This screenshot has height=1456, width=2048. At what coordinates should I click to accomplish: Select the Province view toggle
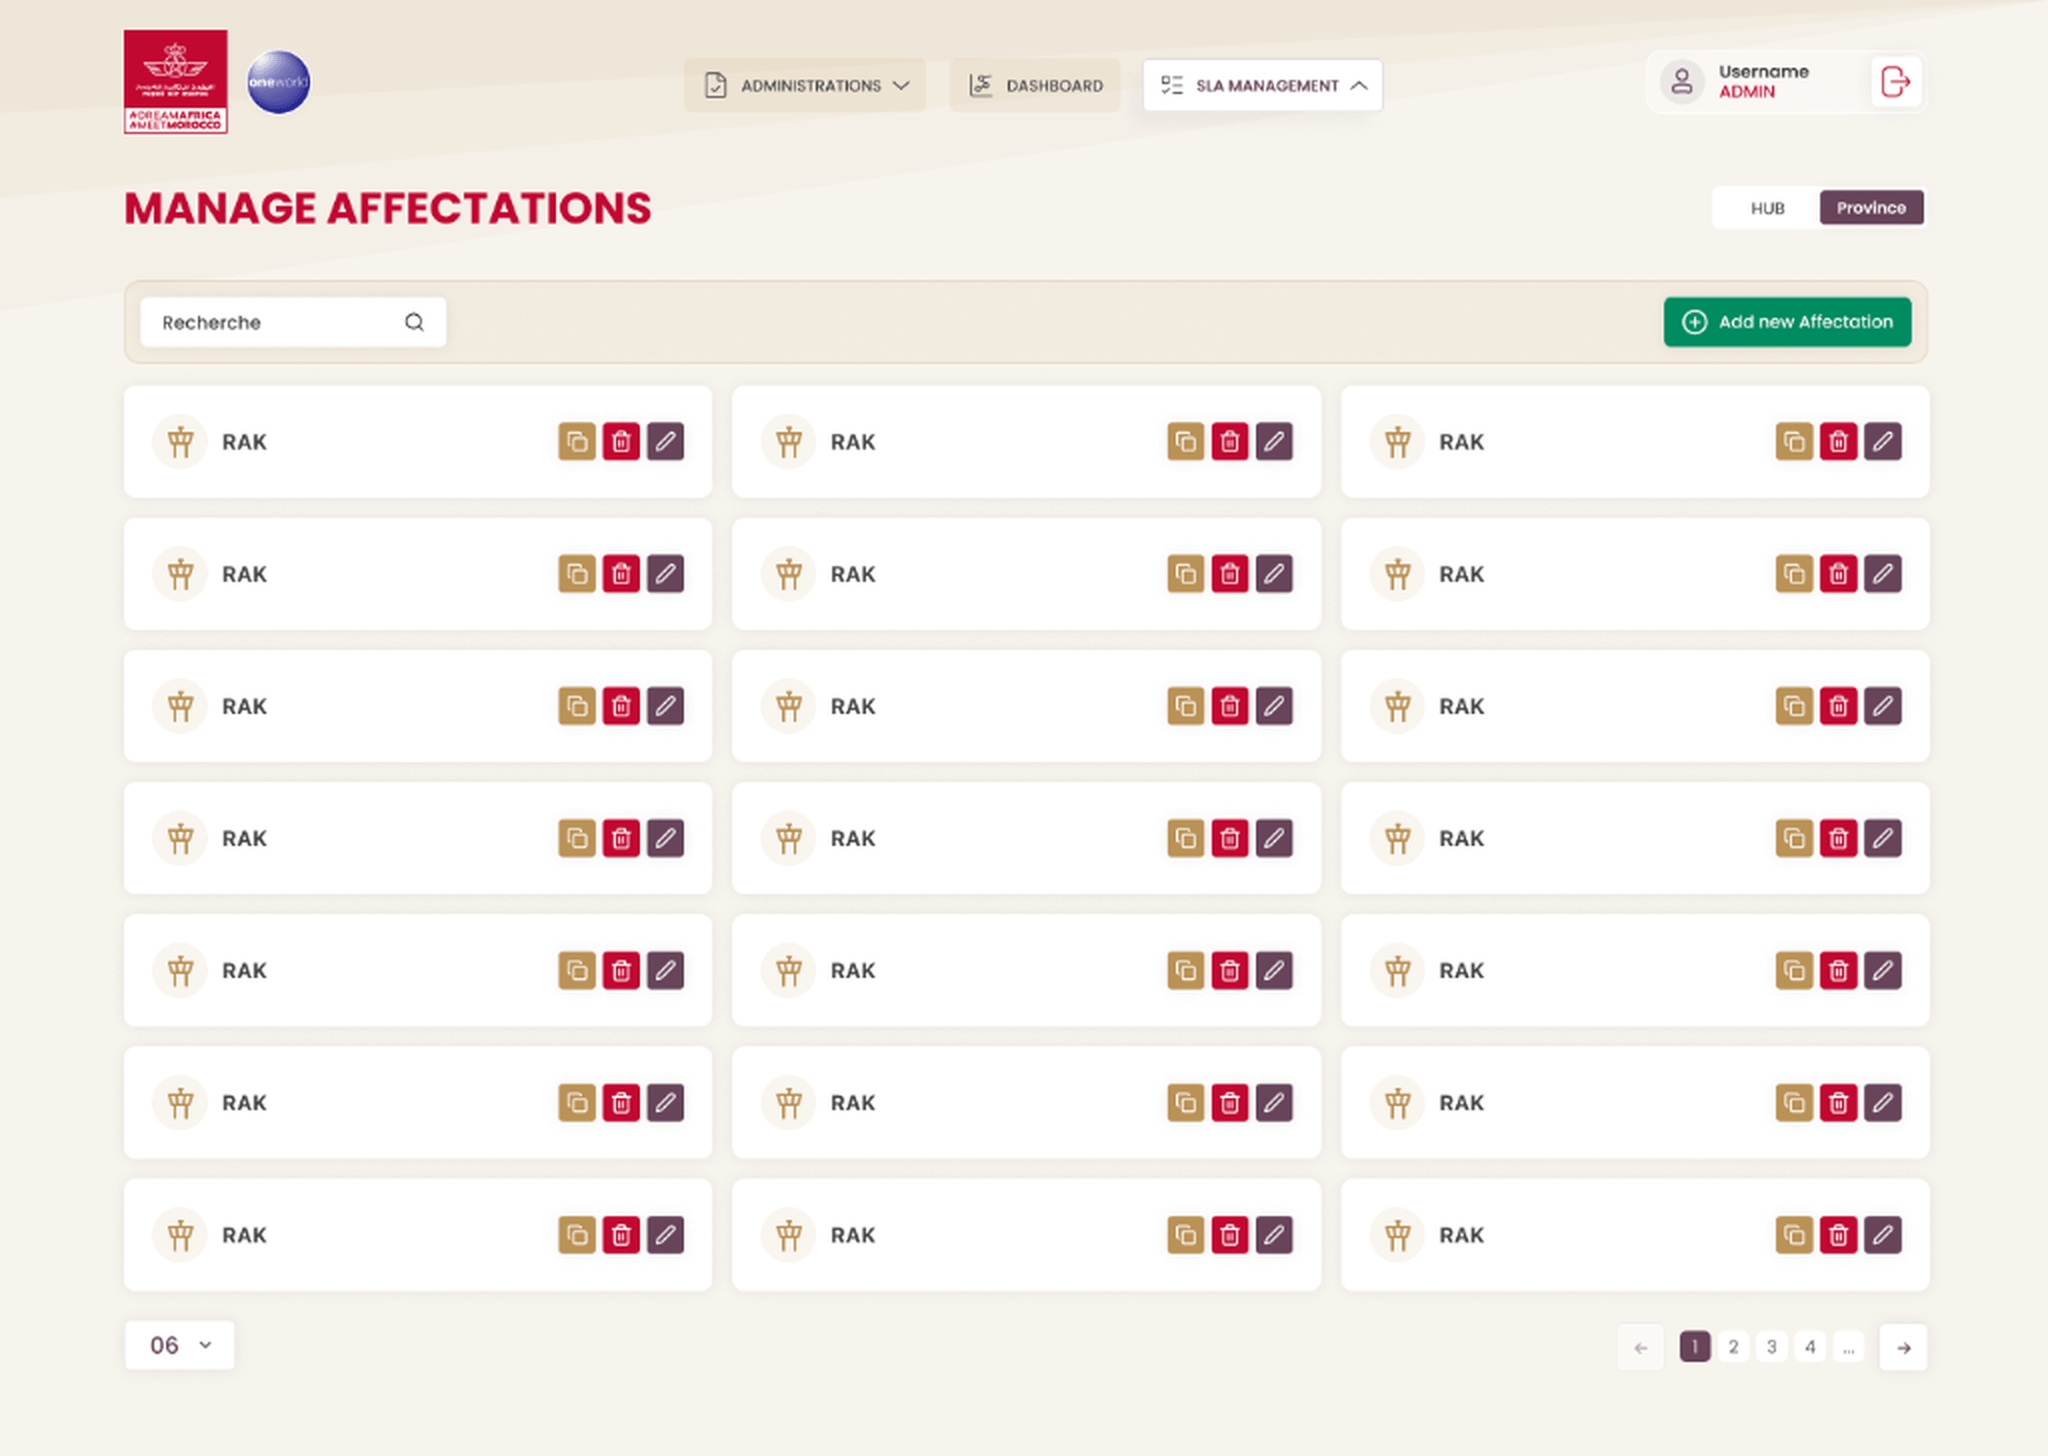(x=1871, y=208)
